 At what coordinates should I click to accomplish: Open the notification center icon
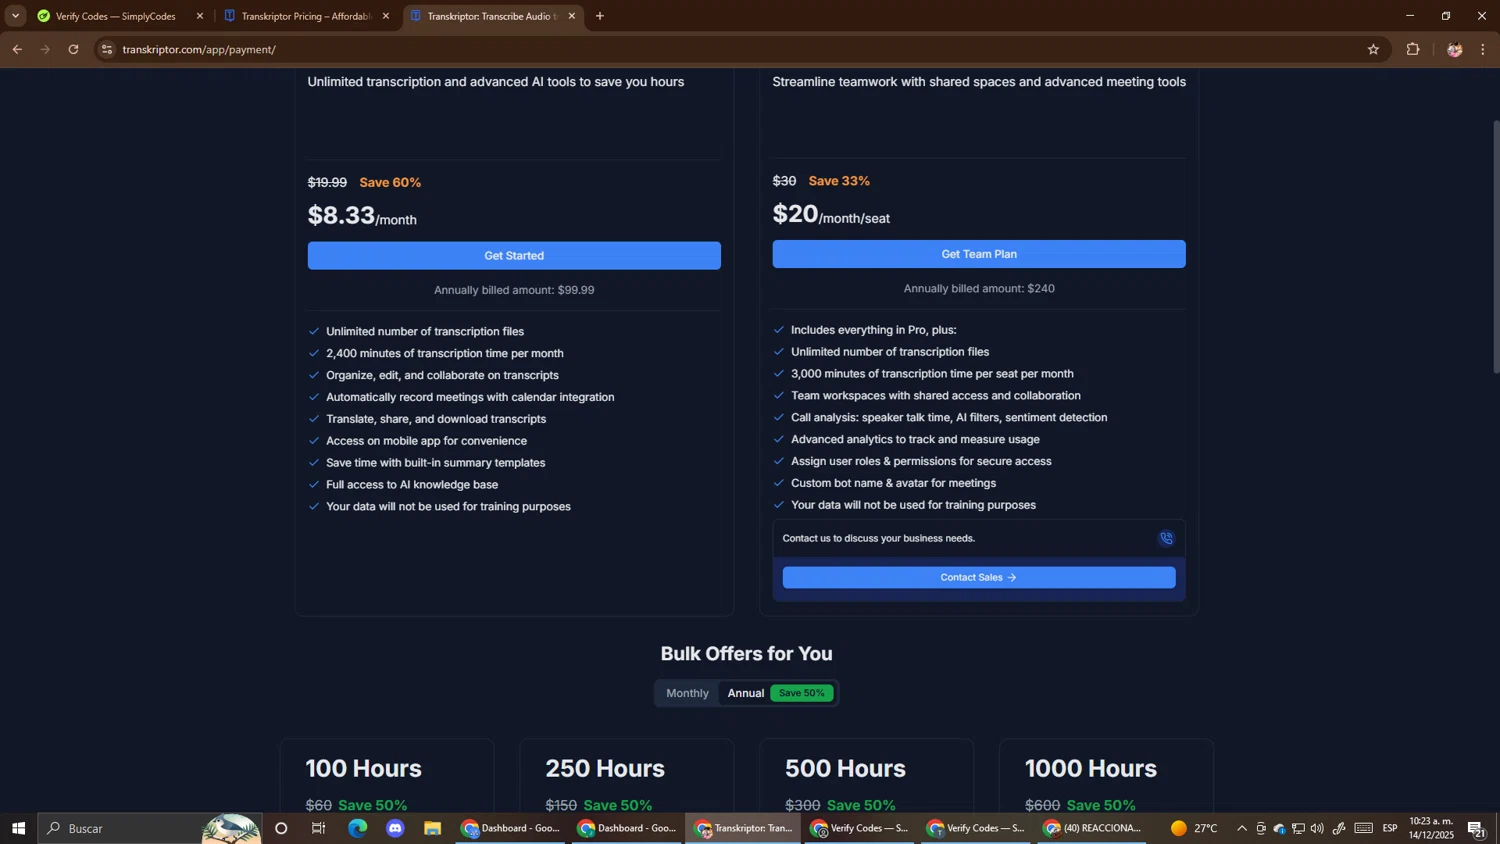pyautogui.click(x=1477, y=829)
